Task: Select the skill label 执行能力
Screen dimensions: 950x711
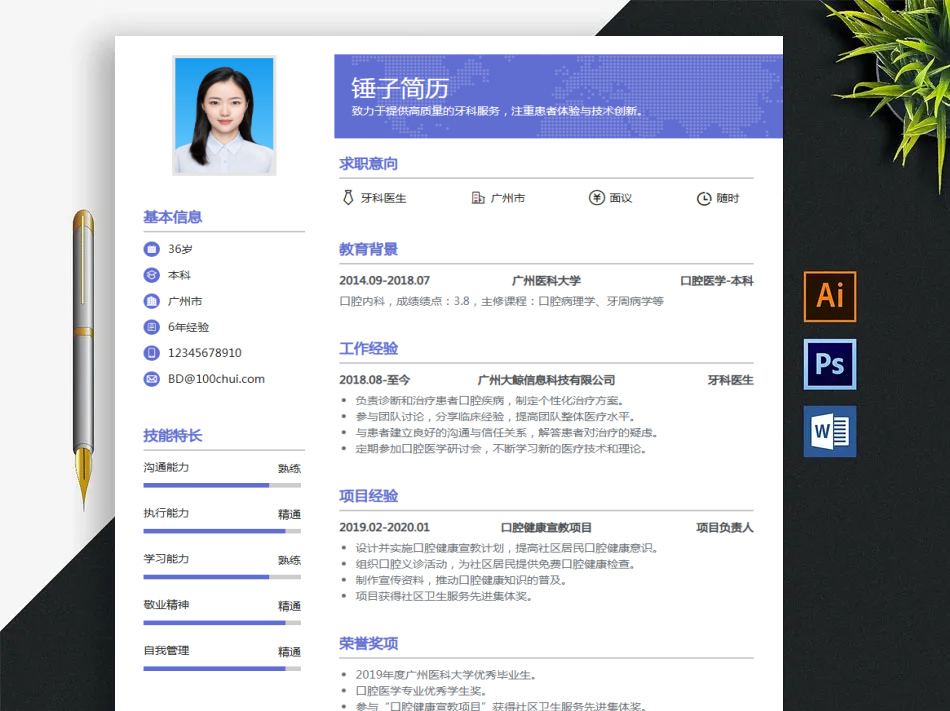Action: tap(167, 513)
